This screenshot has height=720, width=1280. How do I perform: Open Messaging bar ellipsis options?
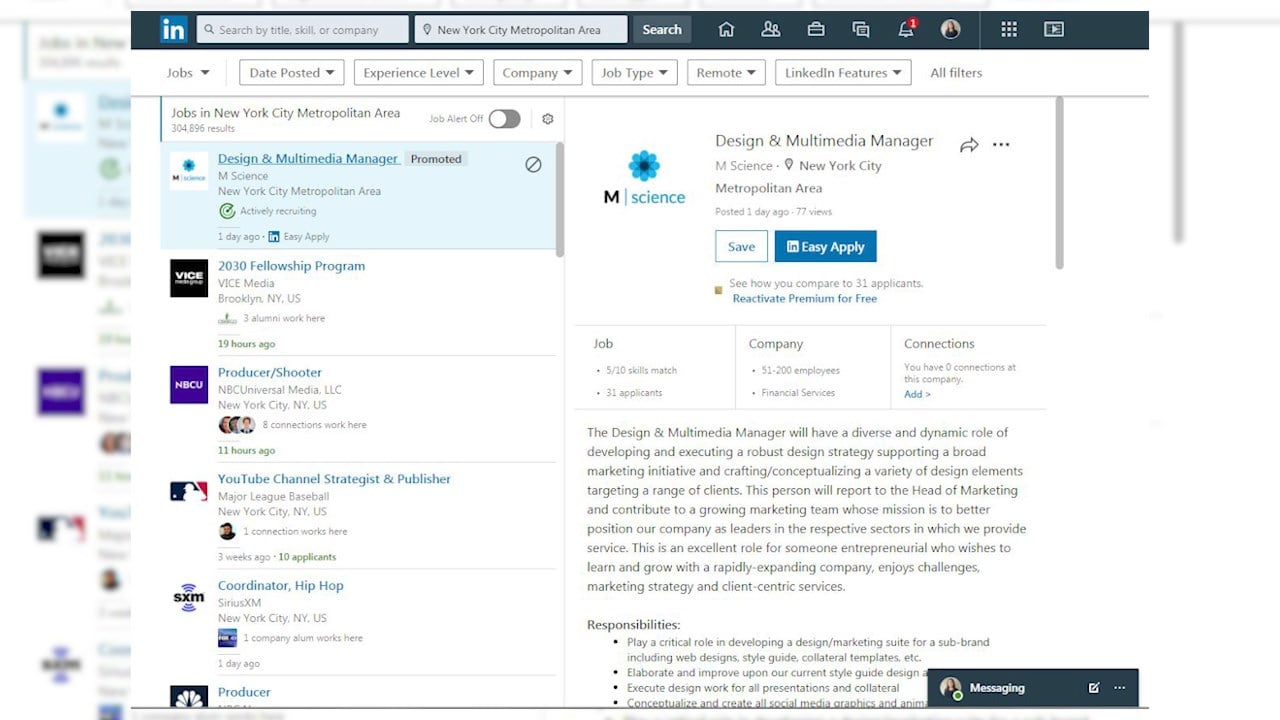(x=1119, y=688)
